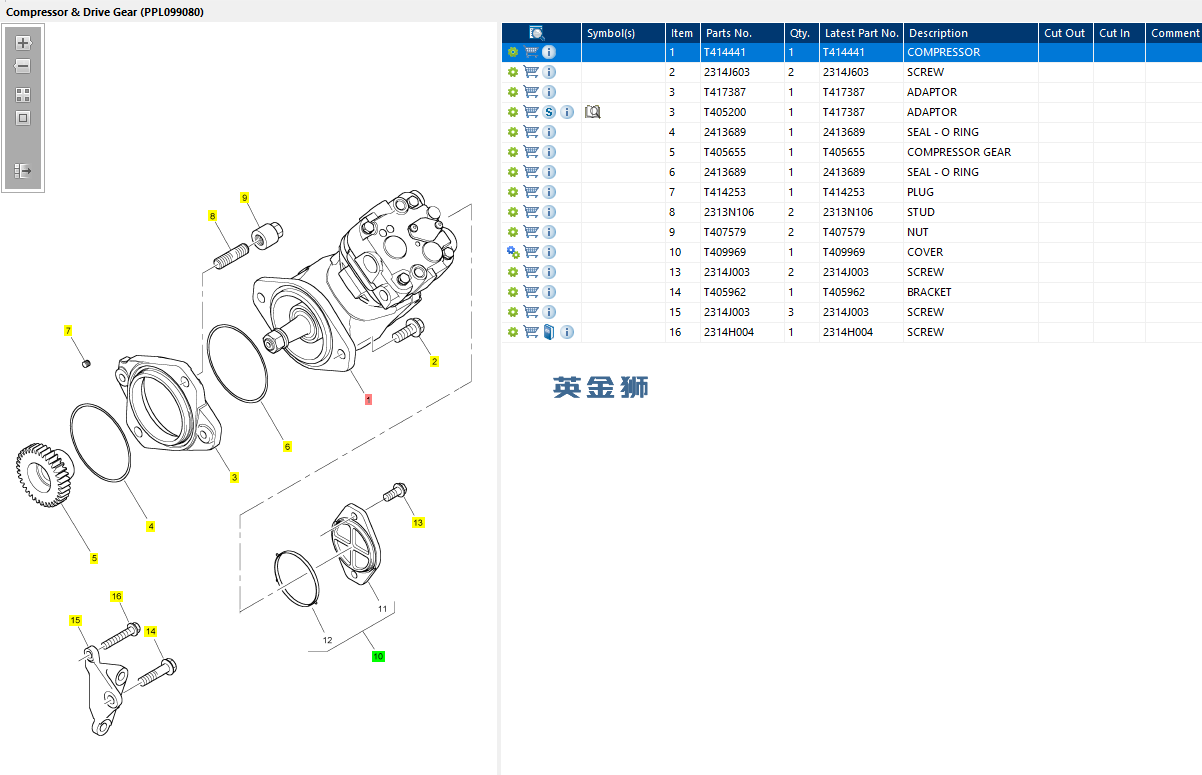The image size is (1202, 775).
Task: Click the four-squares grid view icon
Action: click(23, 95)
